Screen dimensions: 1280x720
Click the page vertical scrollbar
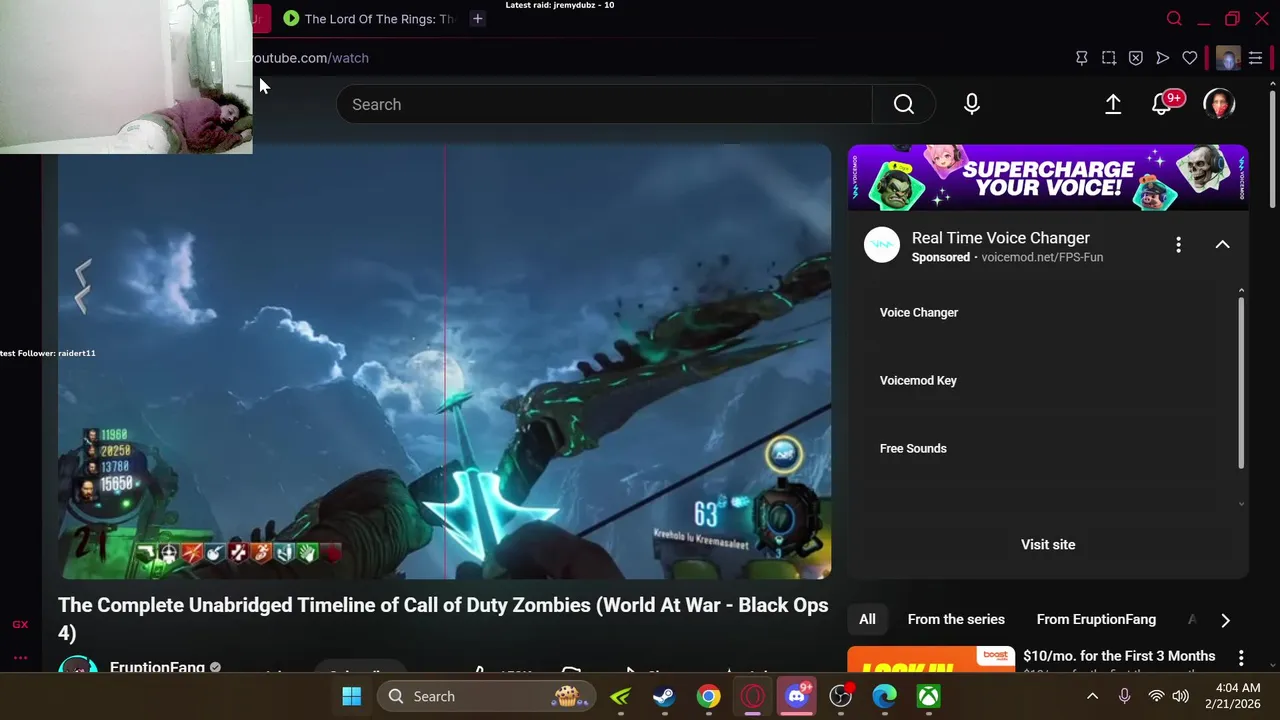[1273, 150]
